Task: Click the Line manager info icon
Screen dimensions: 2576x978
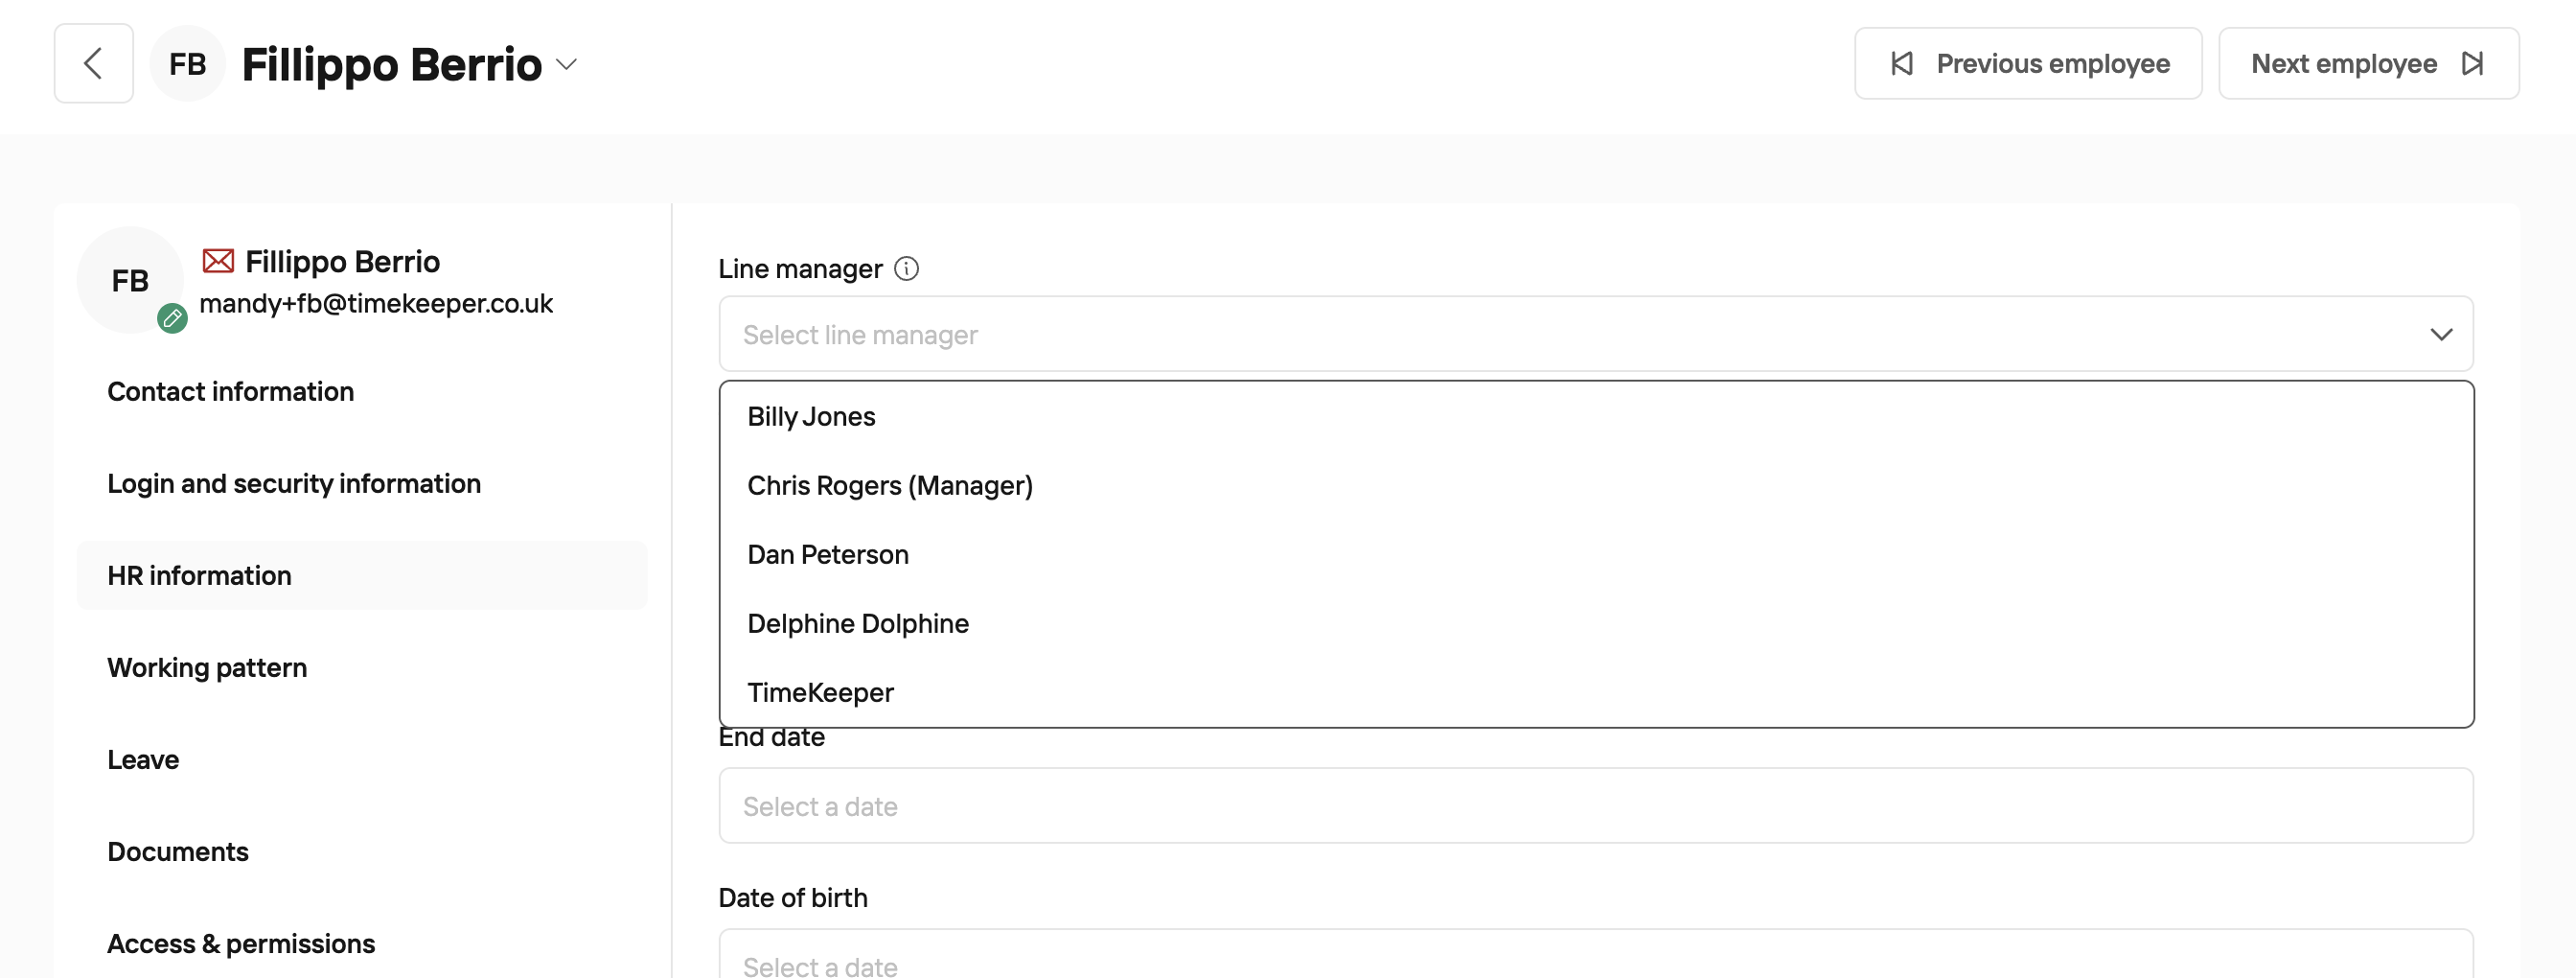Action: click(906, 268)
